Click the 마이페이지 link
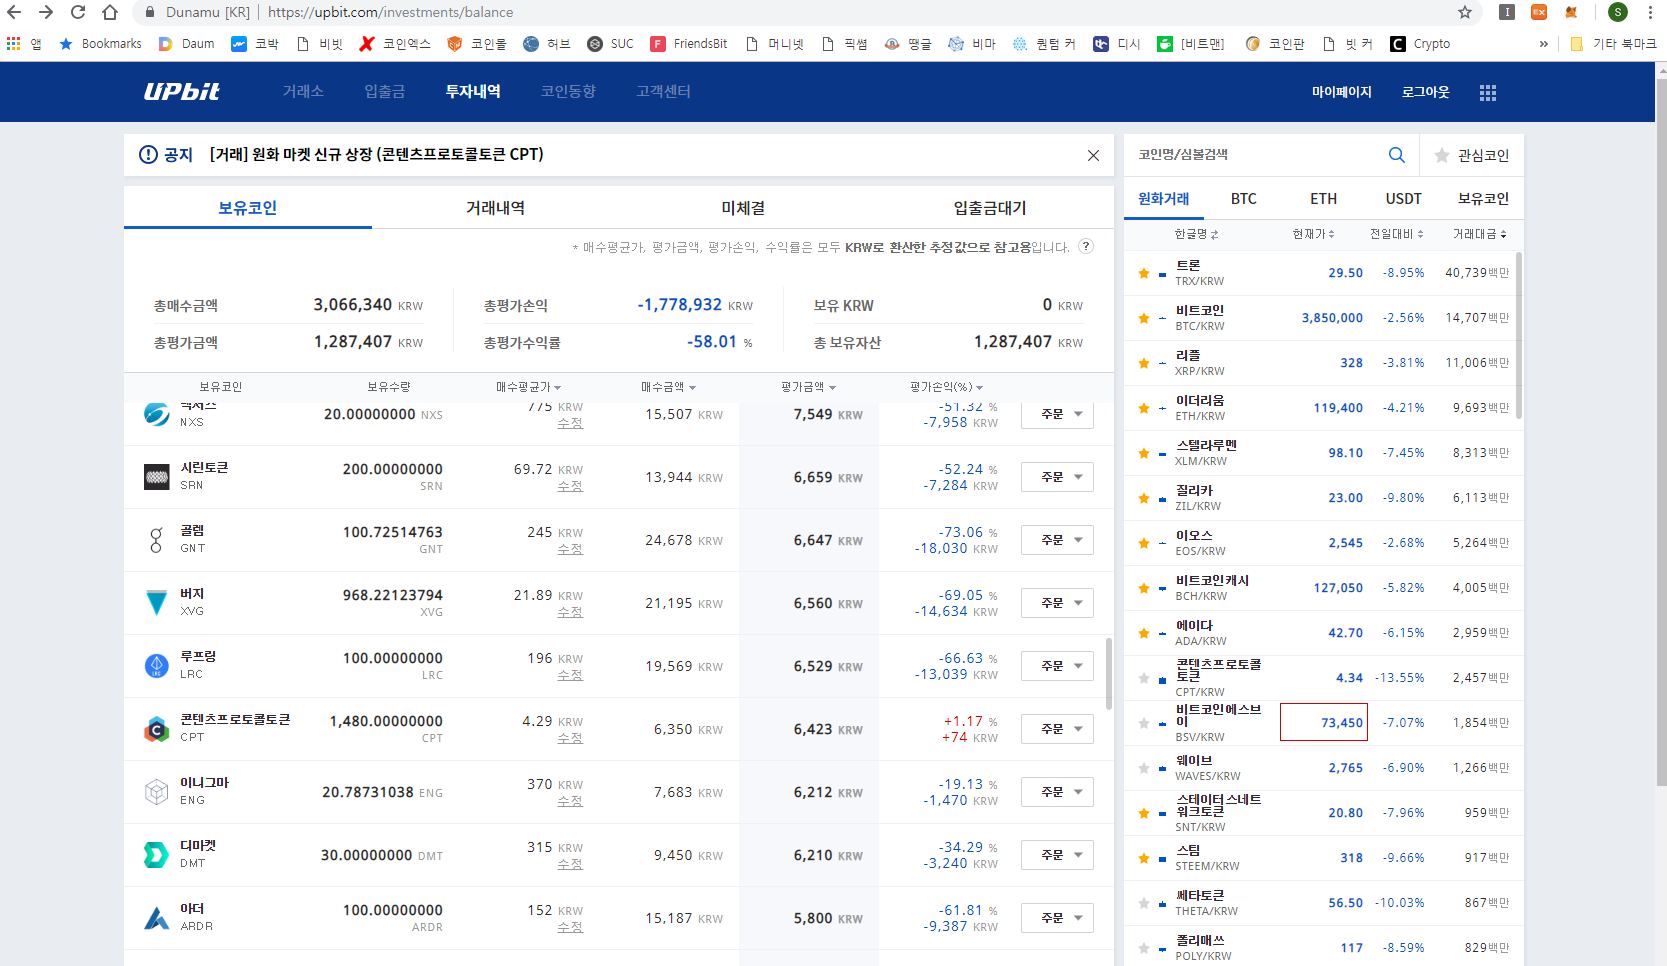Viewport: 1667px width, 966px height. click(1342, 92)
